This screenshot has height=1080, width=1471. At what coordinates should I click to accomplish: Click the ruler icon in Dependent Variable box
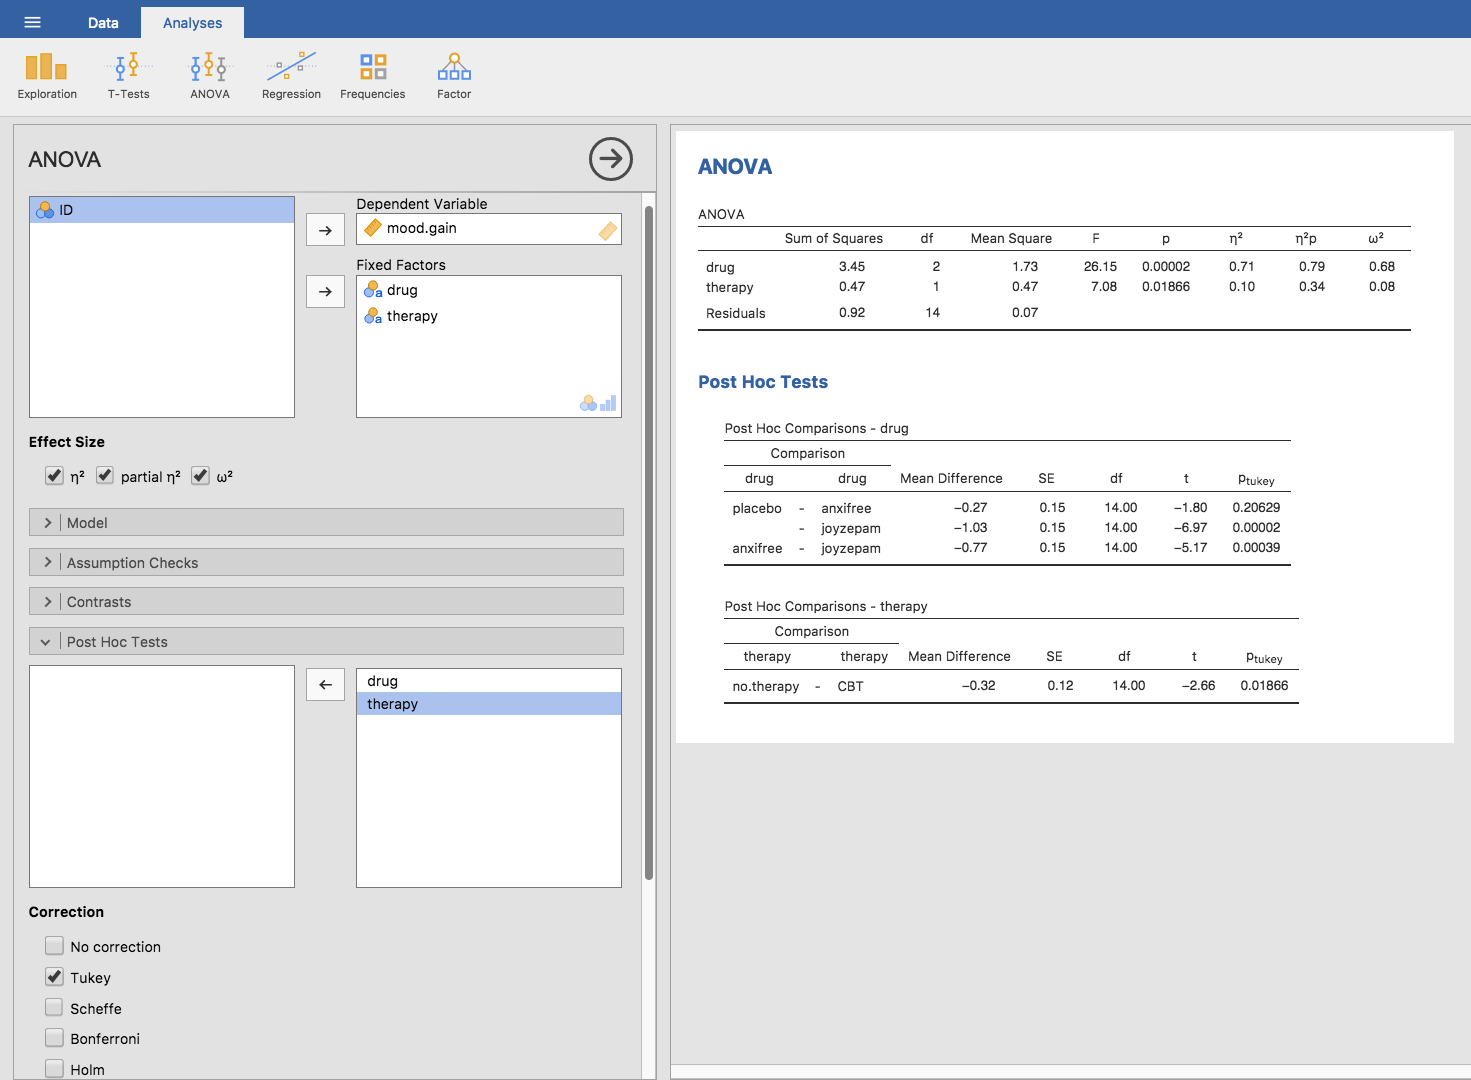608,231
